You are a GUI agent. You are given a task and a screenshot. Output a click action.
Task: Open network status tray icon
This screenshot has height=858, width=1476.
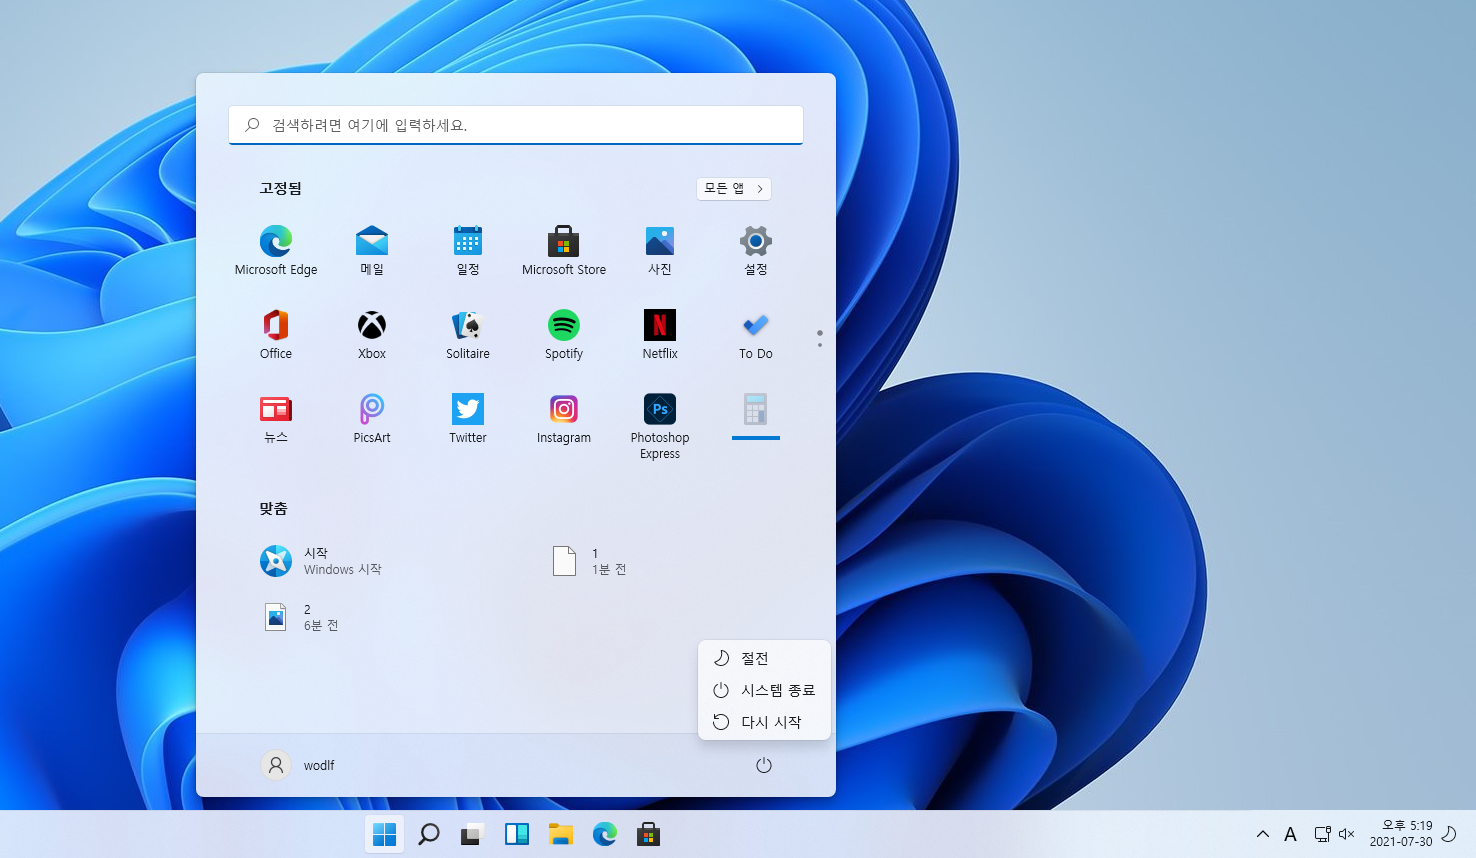(1322, 834)
